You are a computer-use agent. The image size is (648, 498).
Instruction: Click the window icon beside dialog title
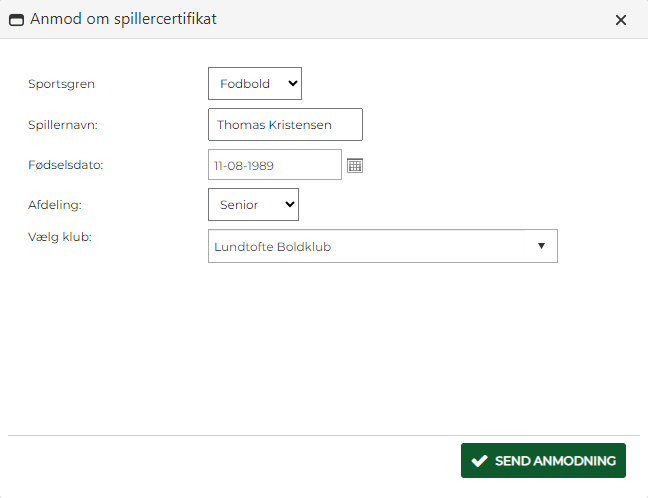16,20
